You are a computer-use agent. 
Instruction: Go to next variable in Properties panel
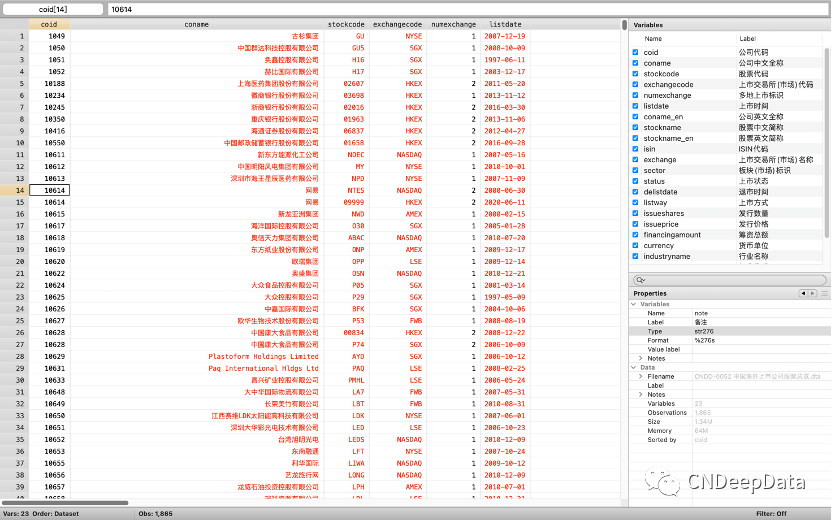click(x=812, y=293)
